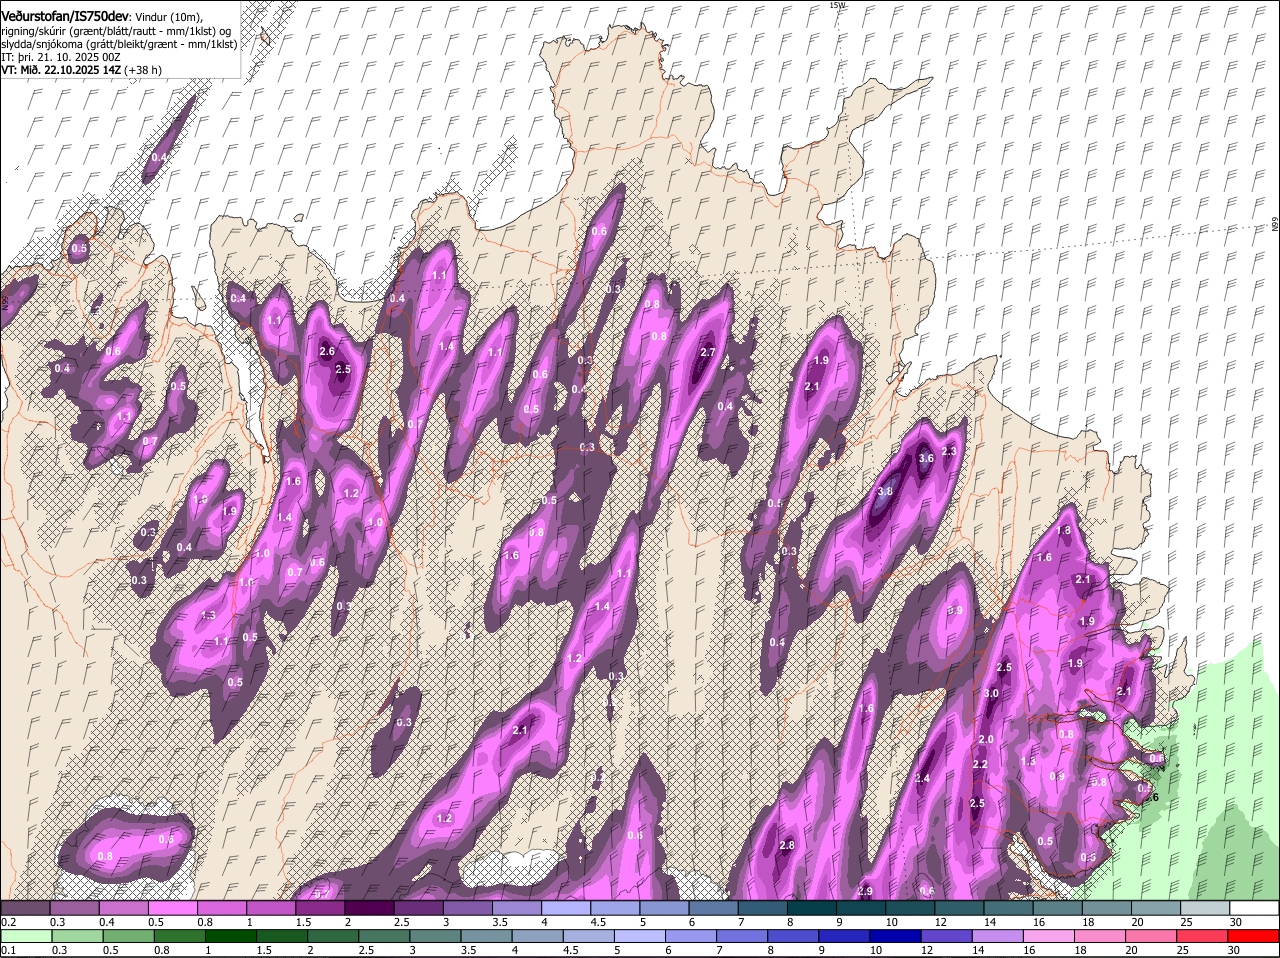The image size is (1280, 958).
Task: Select the upper legend swatch starting at 3
Action: 469,908
